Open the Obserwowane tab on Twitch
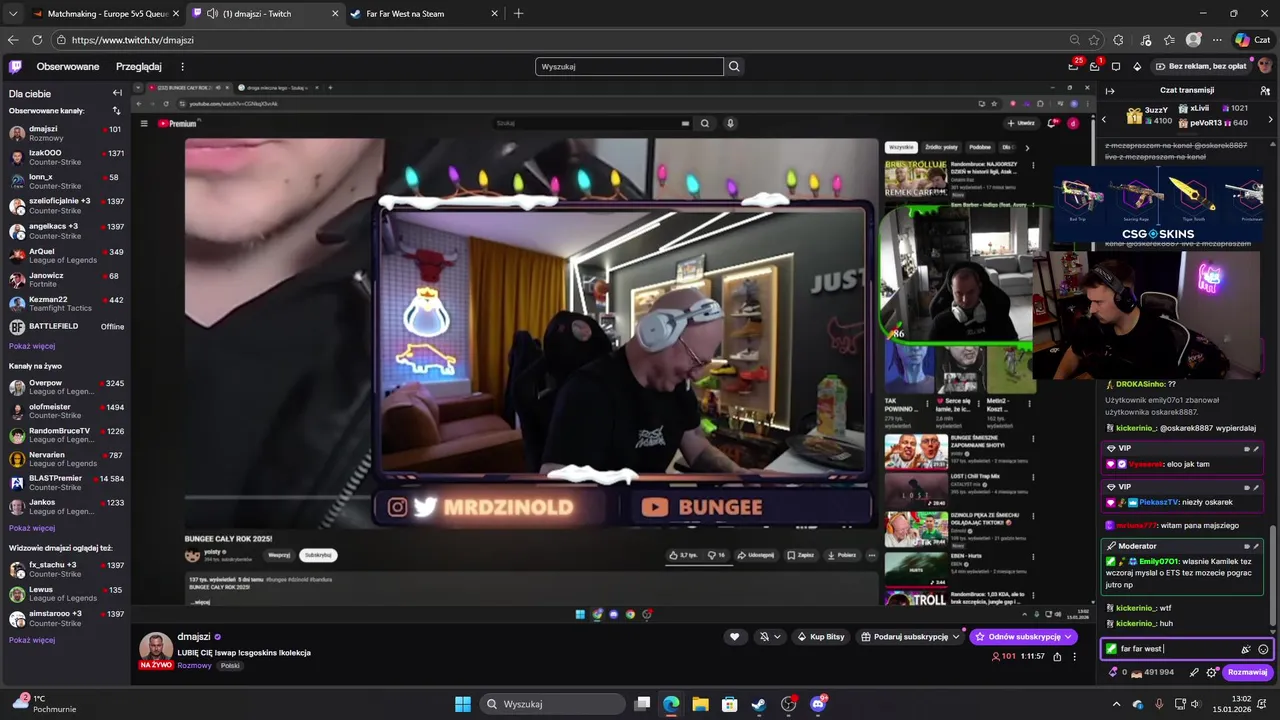The height and width of the screenshot is (720, 1280). point(68,67)
